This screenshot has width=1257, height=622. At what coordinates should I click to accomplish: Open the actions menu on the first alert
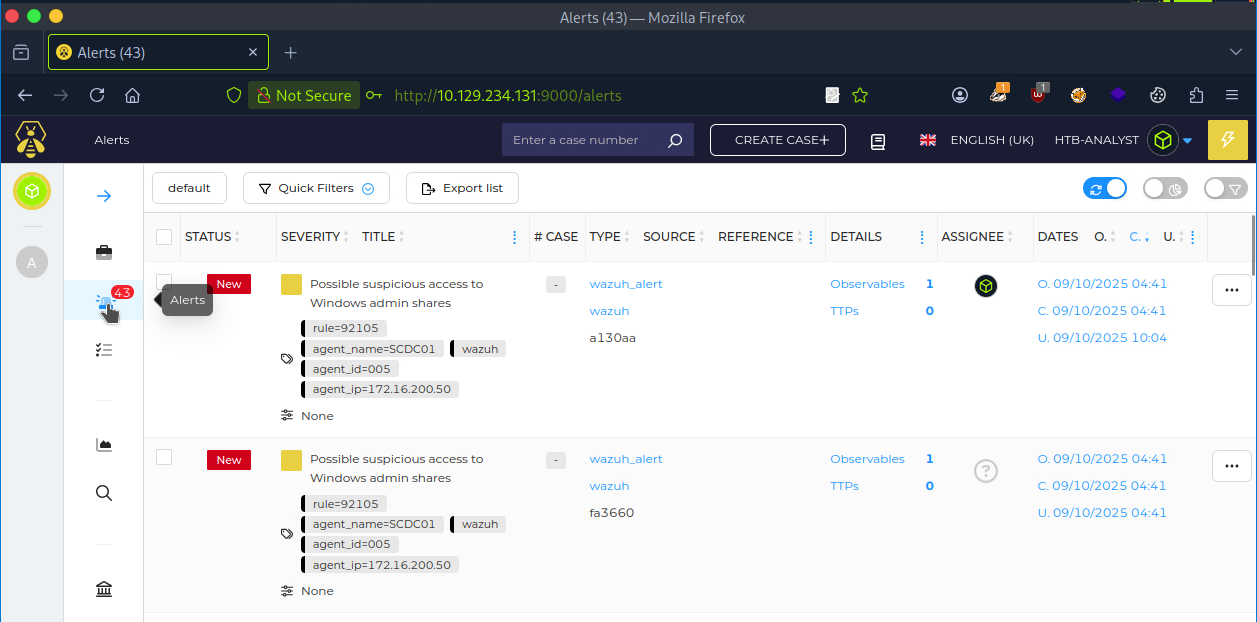(1231, 289)
